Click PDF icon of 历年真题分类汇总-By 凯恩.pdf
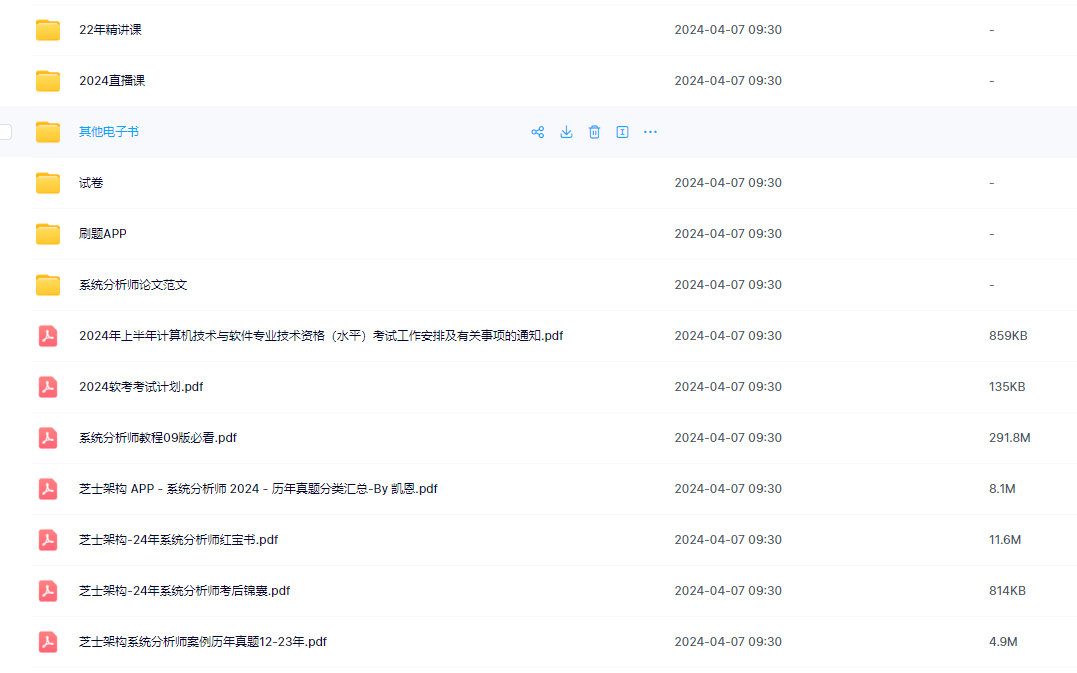 tap(48, 489)
